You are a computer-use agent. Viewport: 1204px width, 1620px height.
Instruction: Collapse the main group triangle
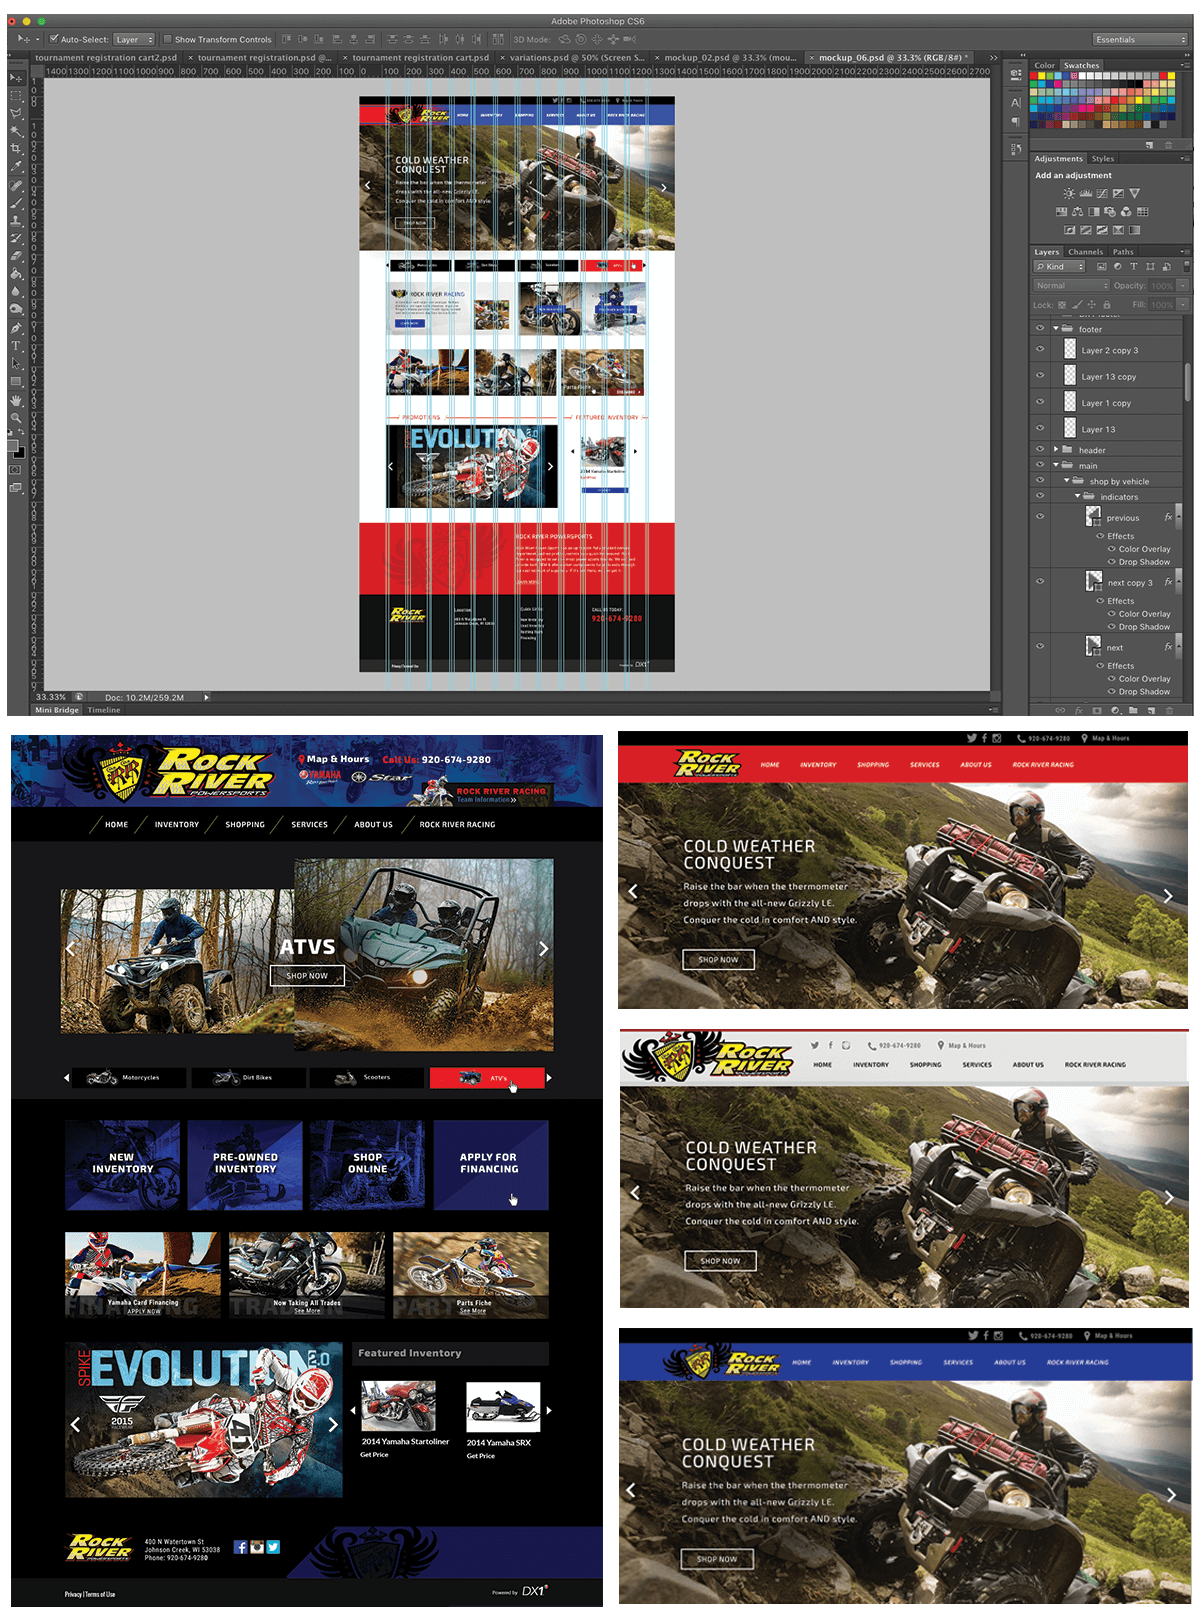click(x=1055, y=465)
